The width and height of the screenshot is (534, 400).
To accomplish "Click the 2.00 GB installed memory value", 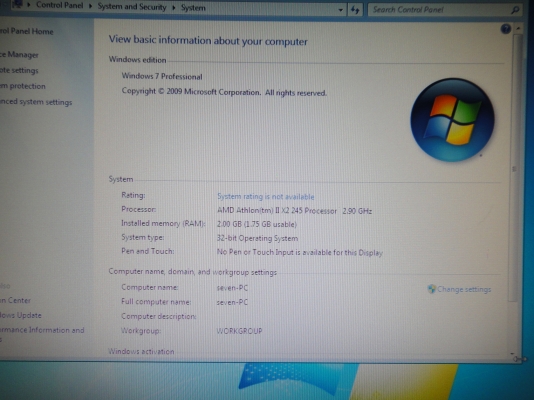I will tap(257, 224).
